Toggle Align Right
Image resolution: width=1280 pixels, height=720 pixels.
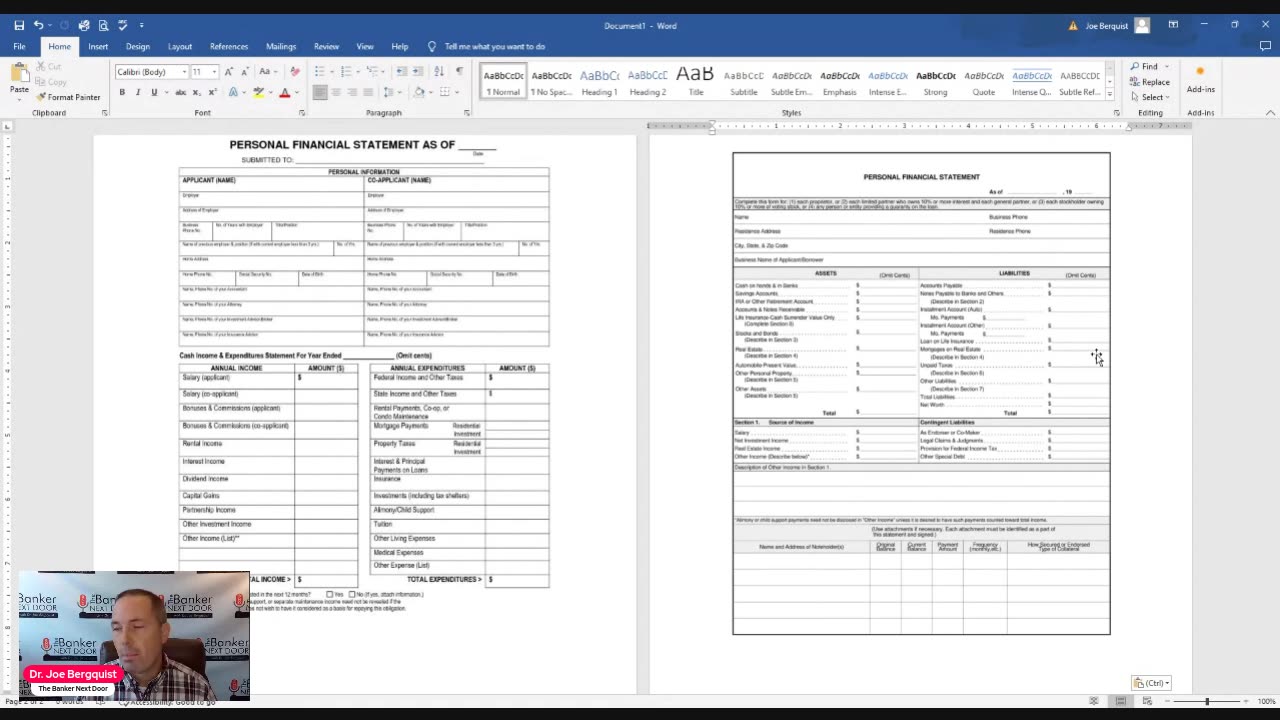pyautogui.click(x=352, y=92)
